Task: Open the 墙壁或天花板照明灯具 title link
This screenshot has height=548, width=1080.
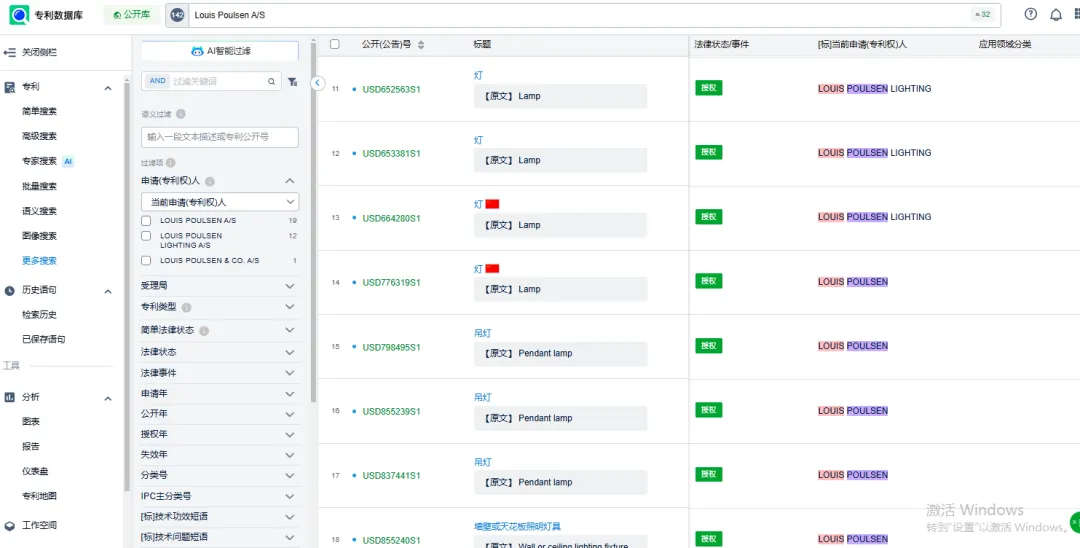Action: coord(517,527)
